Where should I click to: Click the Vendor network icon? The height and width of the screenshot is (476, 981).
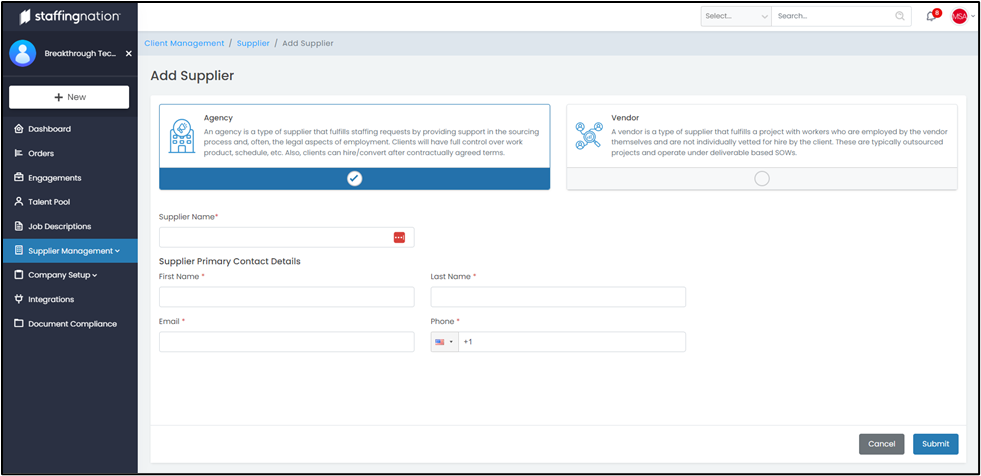click(x=589, y=136)
